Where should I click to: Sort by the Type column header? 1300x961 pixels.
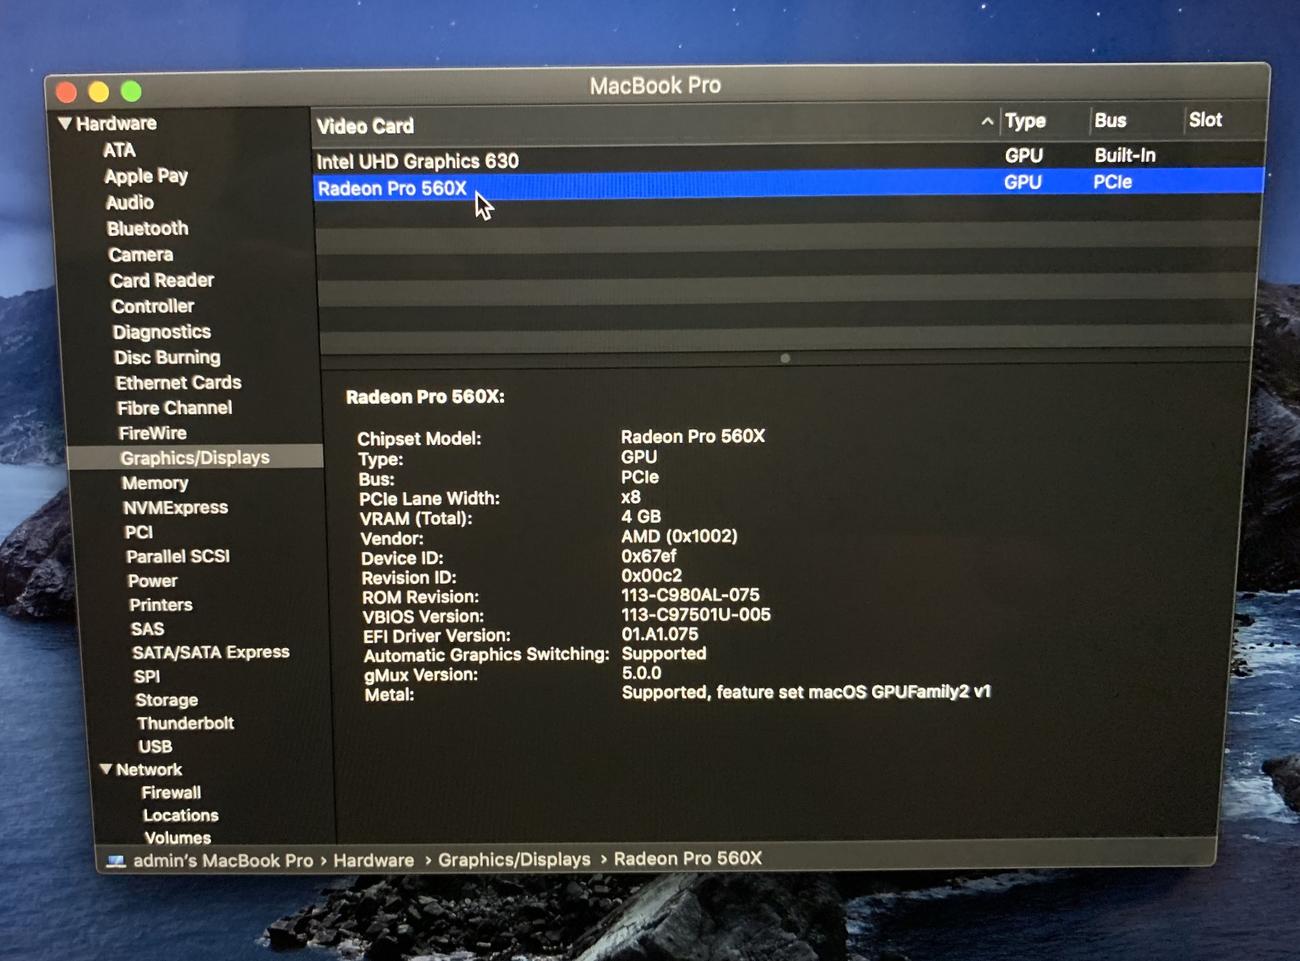point(1026,121)
